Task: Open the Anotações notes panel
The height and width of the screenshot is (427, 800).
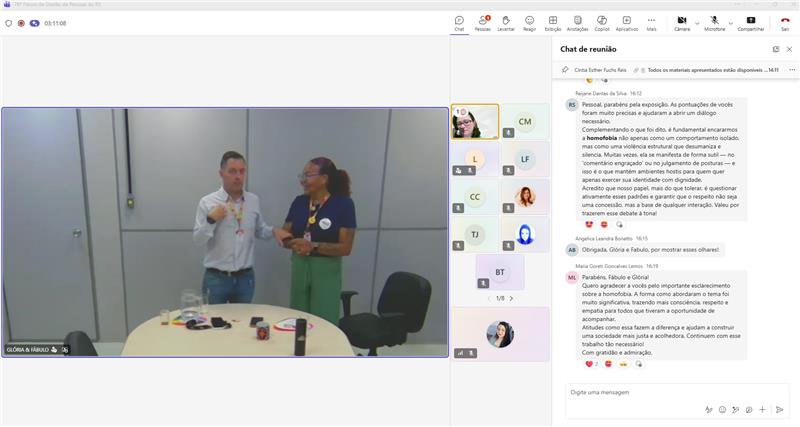Action: click(577, 22)
